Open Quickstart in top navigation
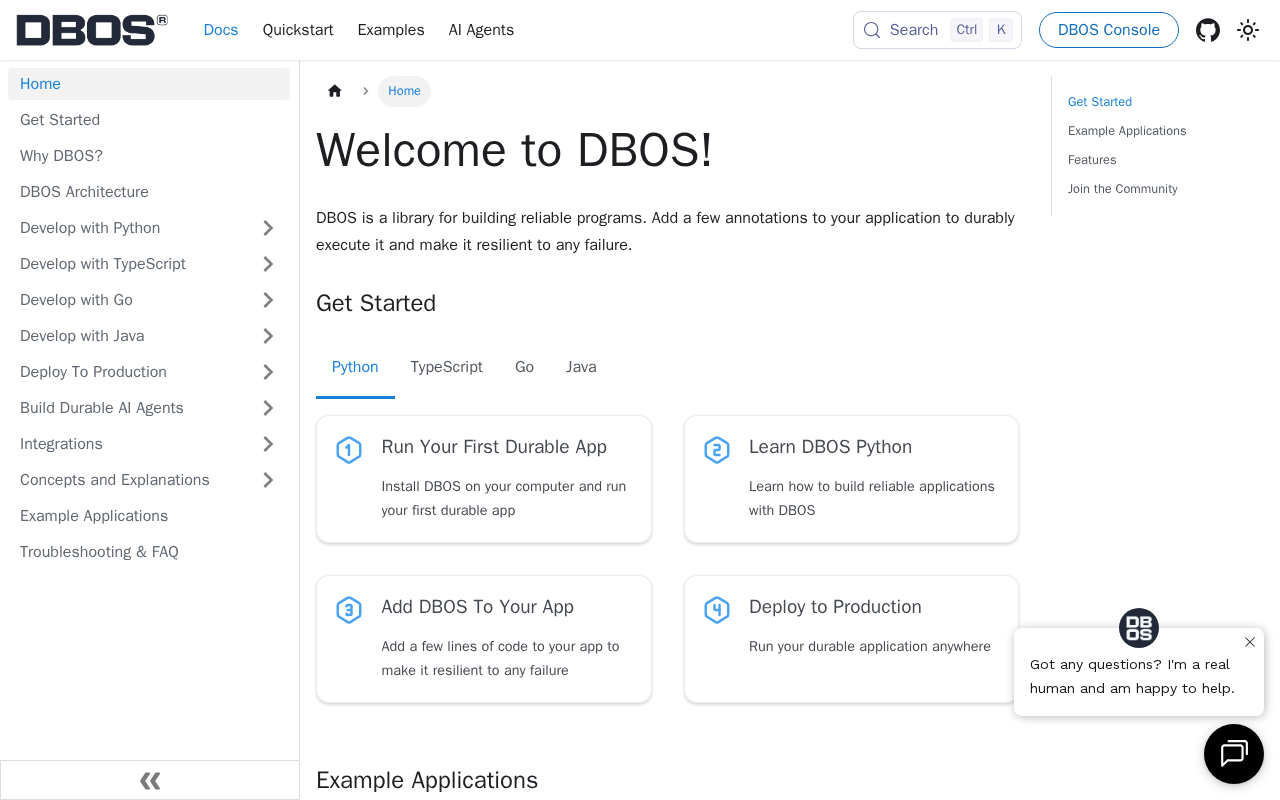Screen dimensions: 1280x800 tap(298, 30)
